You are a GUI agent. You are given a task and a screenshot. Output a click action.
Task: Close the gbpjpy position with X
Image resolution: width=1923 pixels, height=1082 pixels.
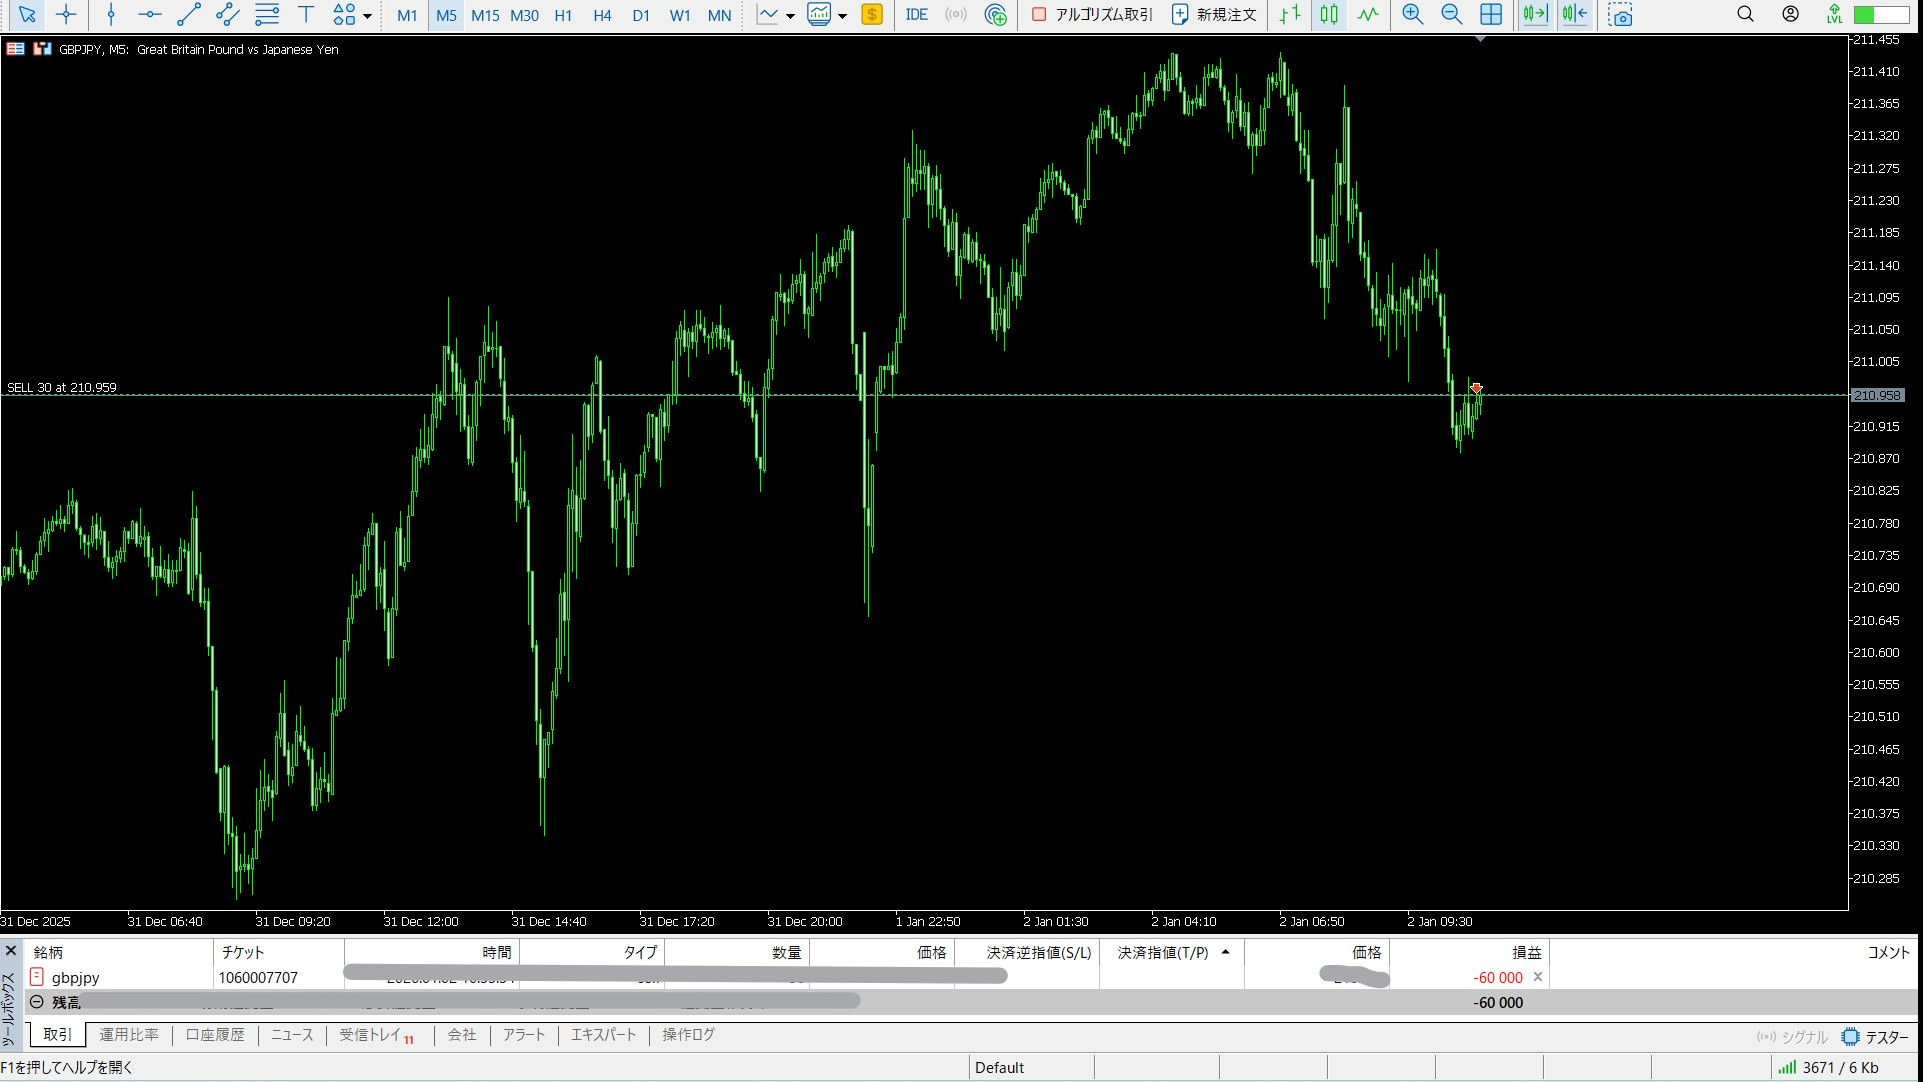coord(1538,977)
